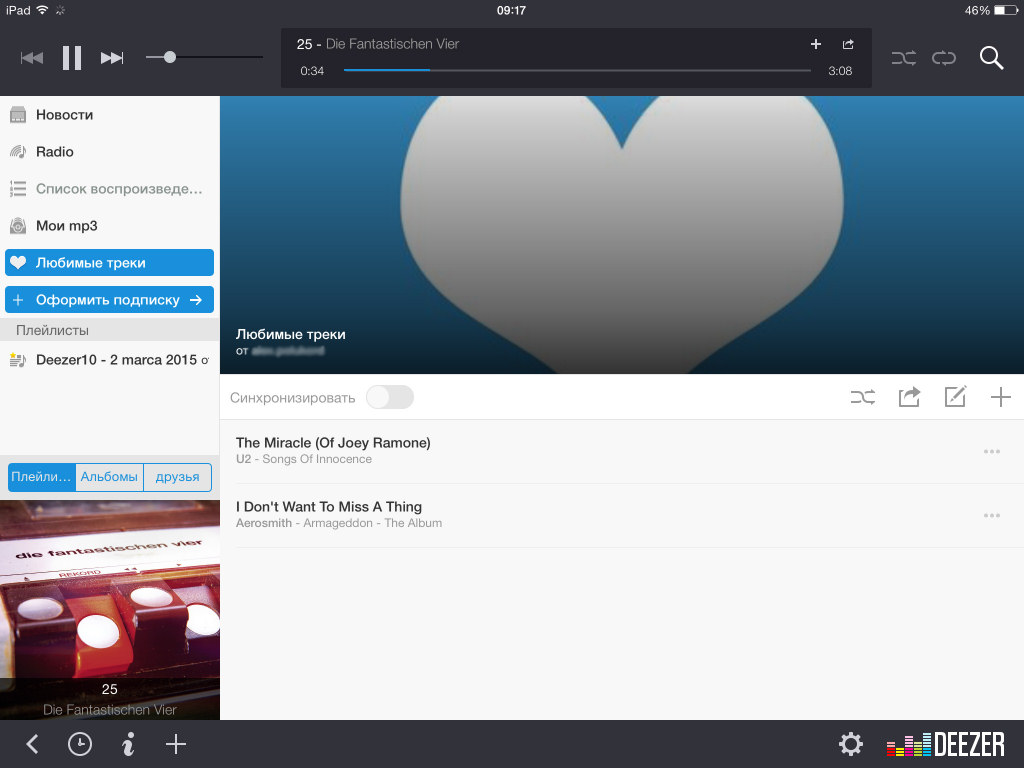1024x768 pixels.
Task: Skip to the next track
Action: tap(112, 58)
